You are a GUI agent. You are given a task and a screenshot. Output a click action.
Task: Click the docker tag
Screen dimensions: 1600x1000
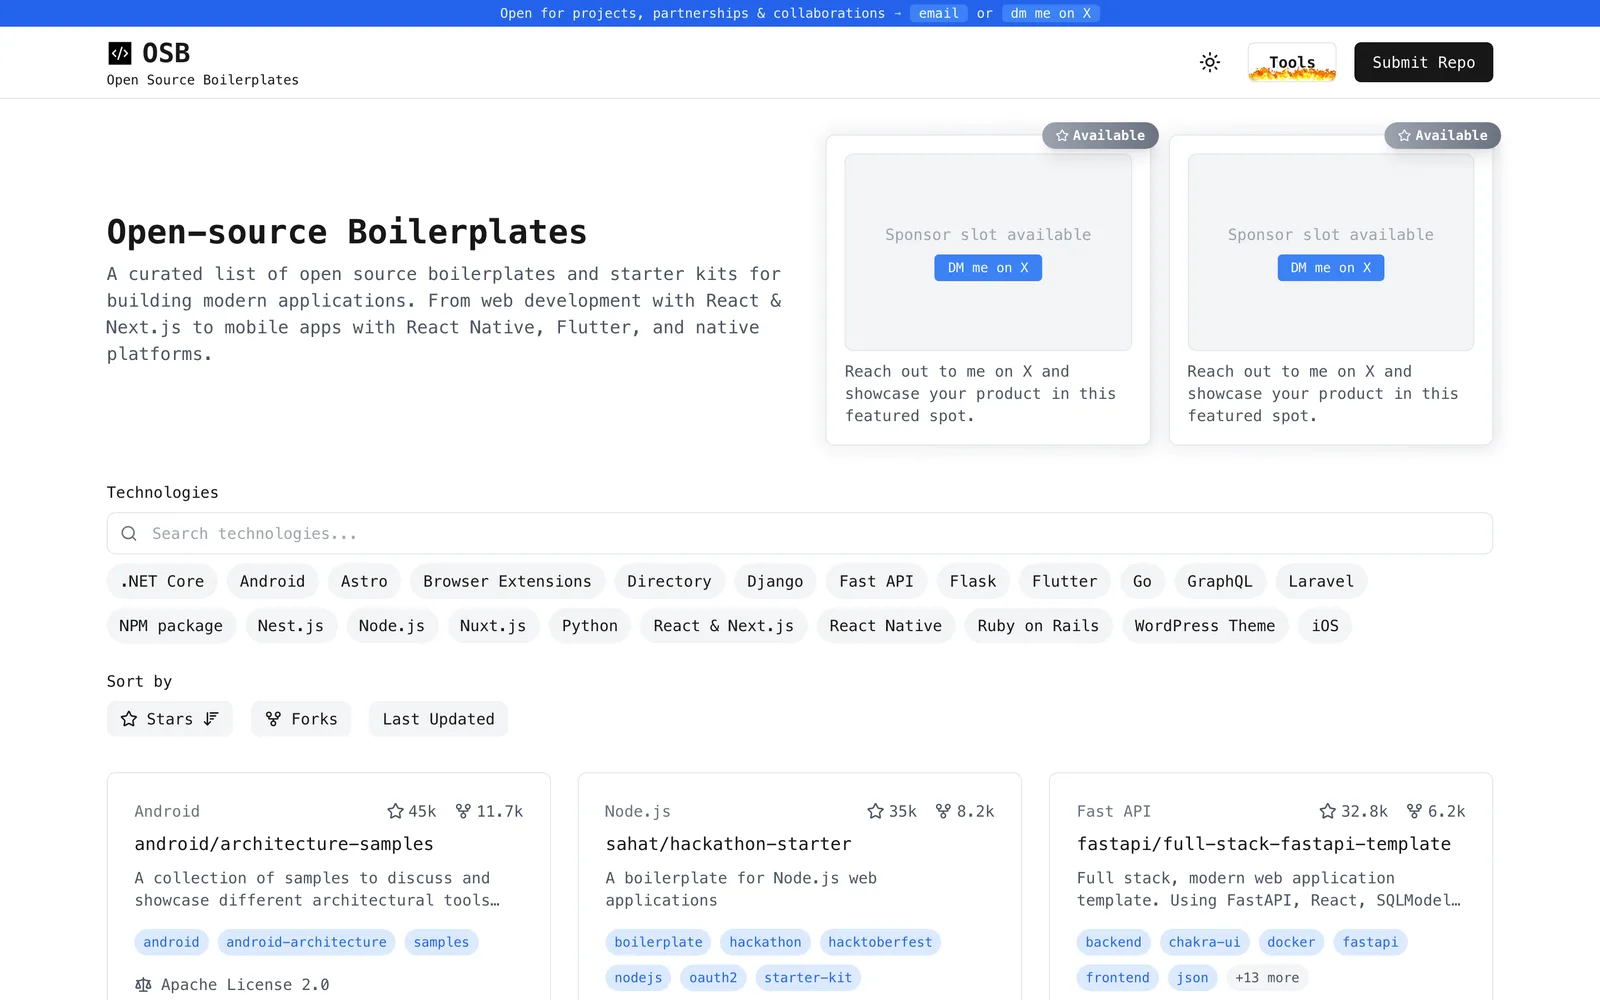pos(1291,942)
